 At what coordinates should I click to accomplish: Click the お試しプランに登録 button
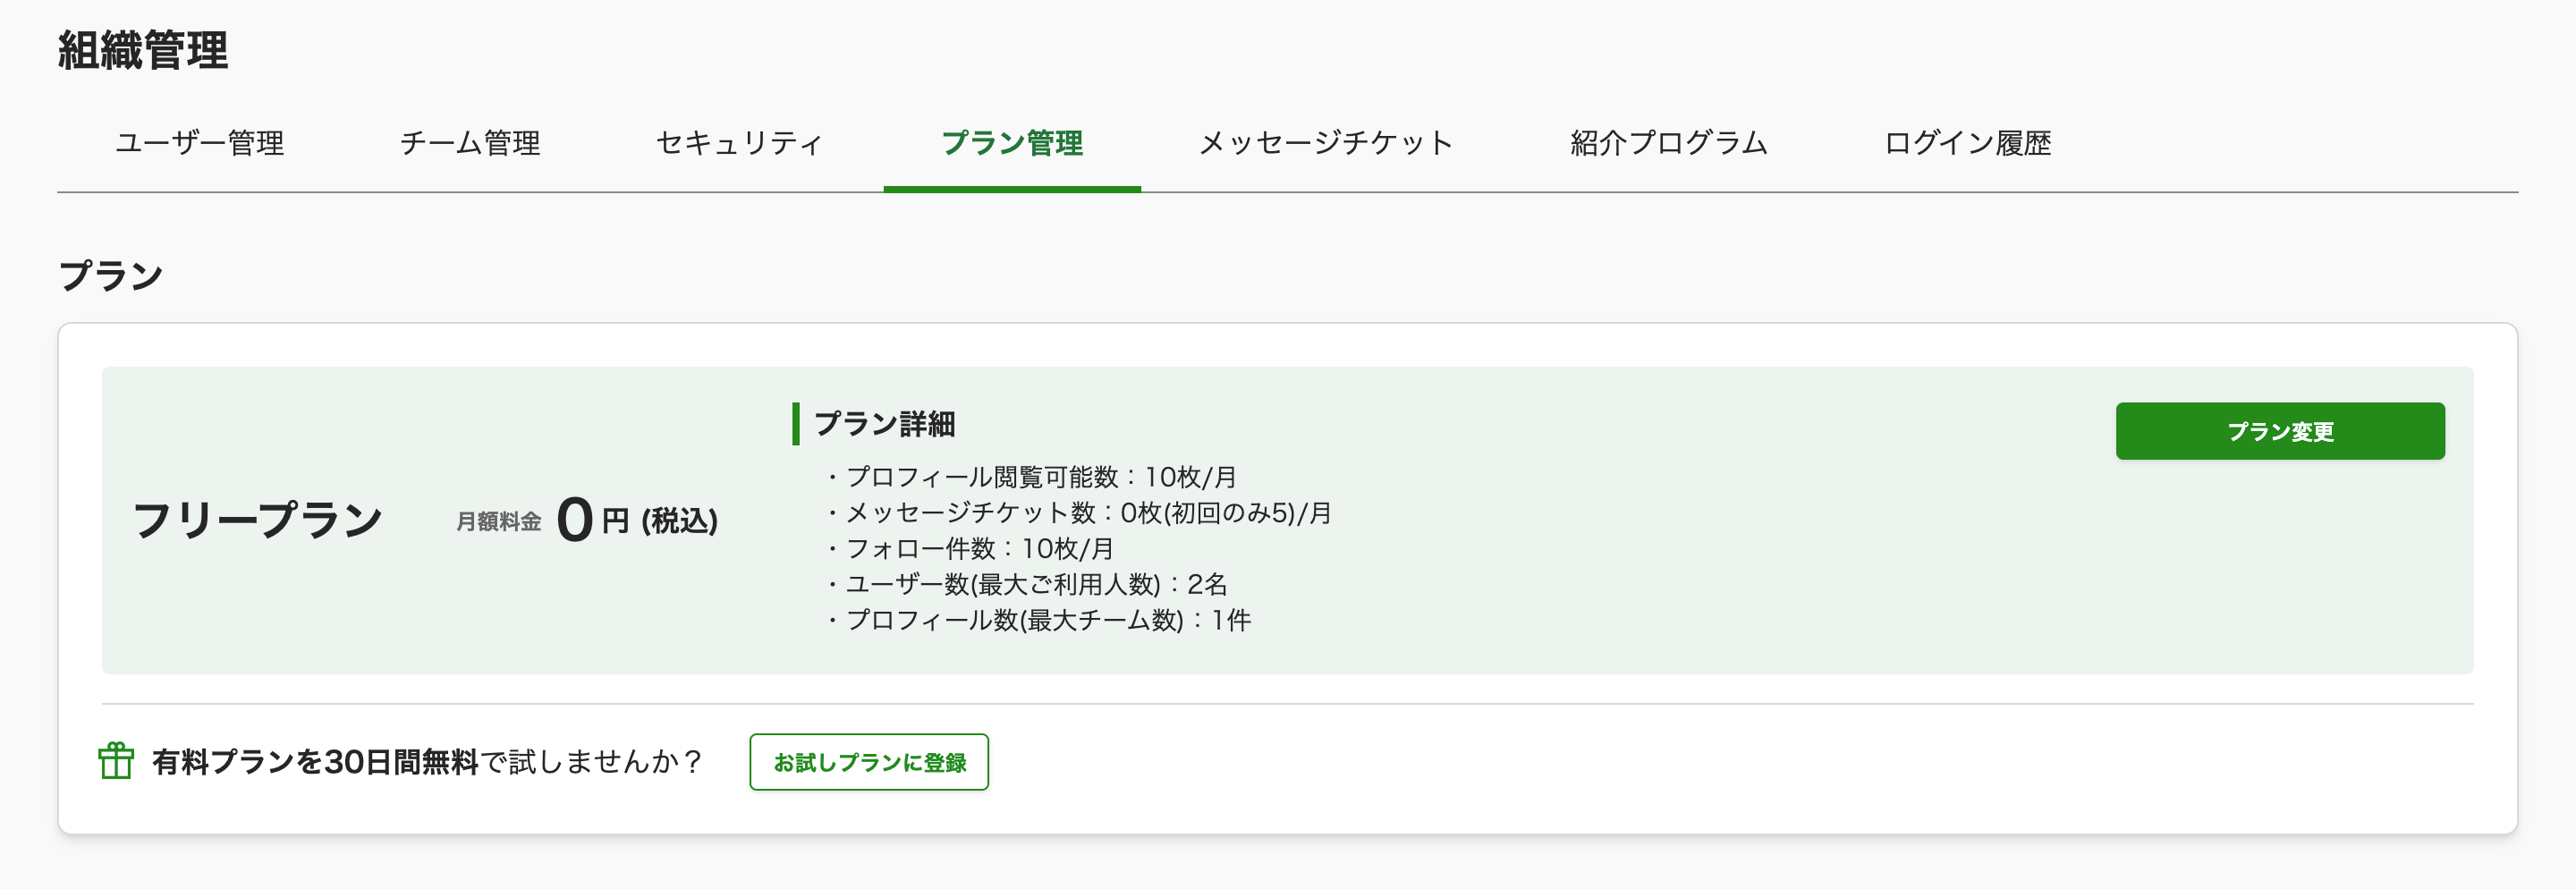(868, 762)
